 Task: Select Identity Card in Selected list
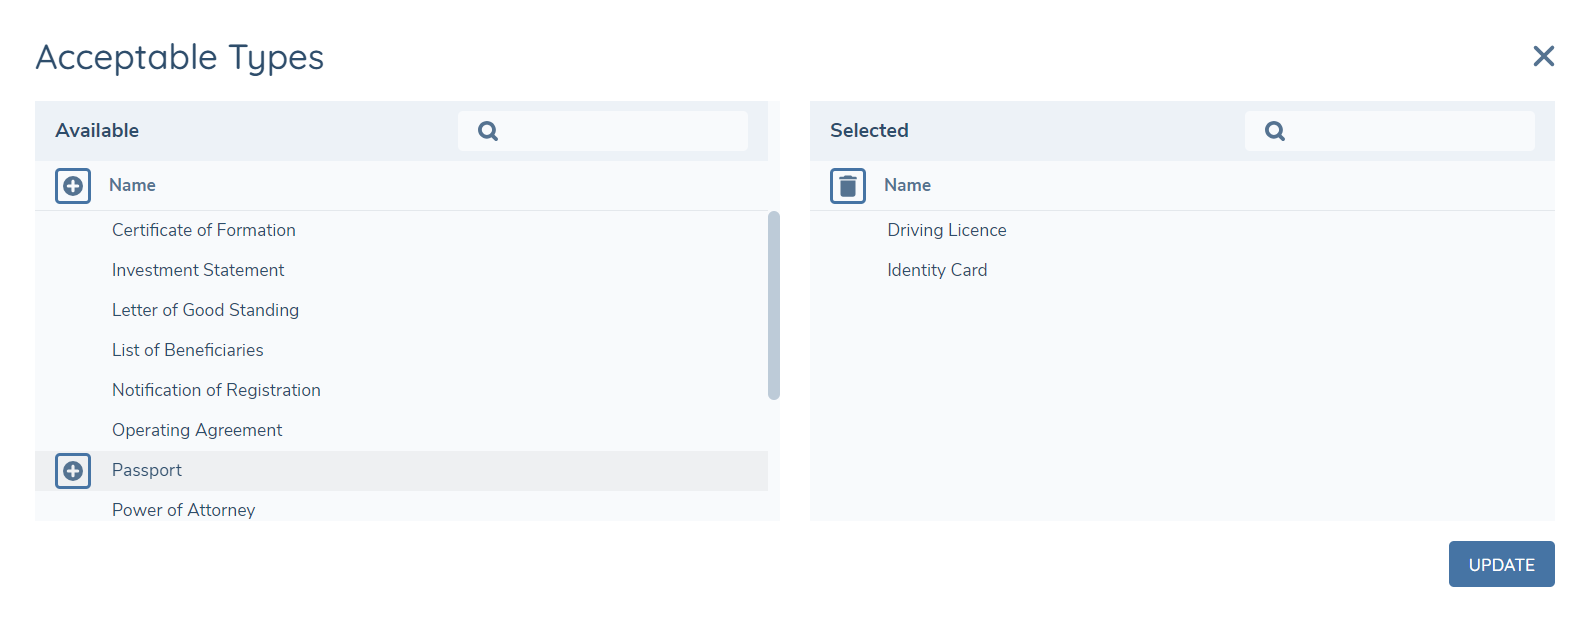click(937, 270)
